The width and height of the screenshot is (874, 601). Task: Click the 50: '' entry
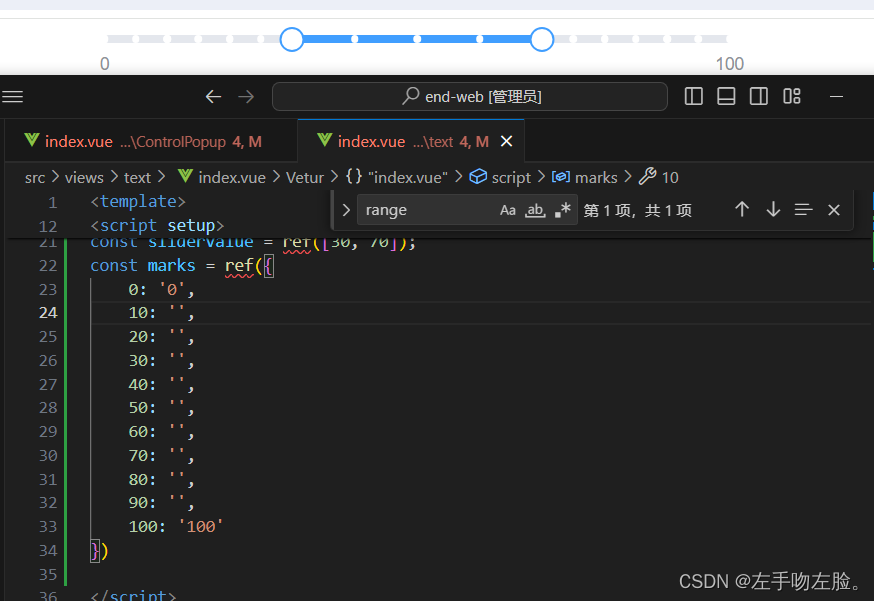tap(161, 408)
